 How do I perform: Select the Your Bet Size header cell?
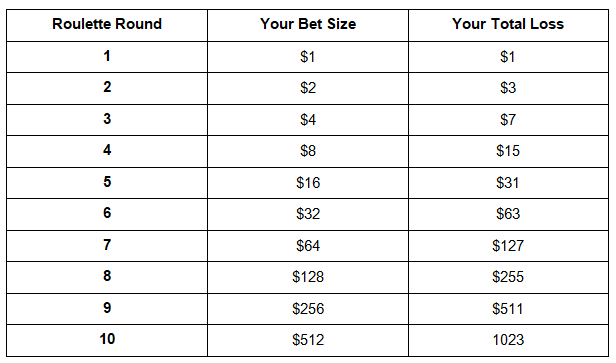308,25
